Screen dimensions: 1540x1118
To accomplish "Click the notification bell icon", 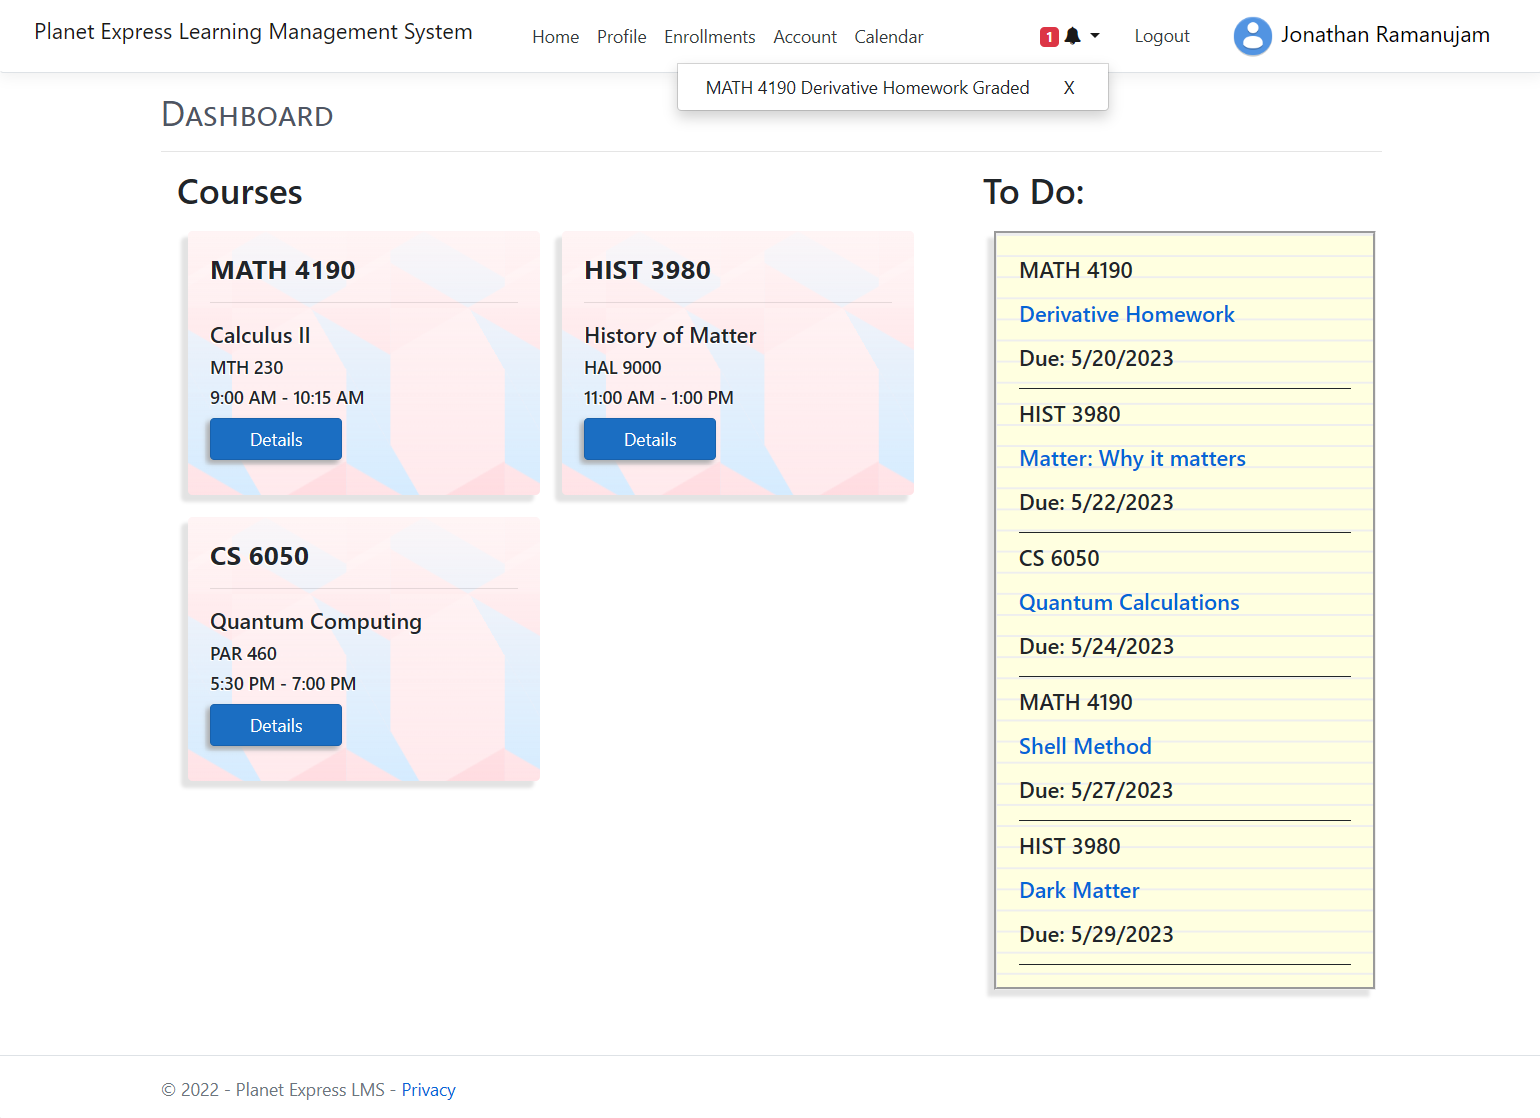I will 1072,36.
